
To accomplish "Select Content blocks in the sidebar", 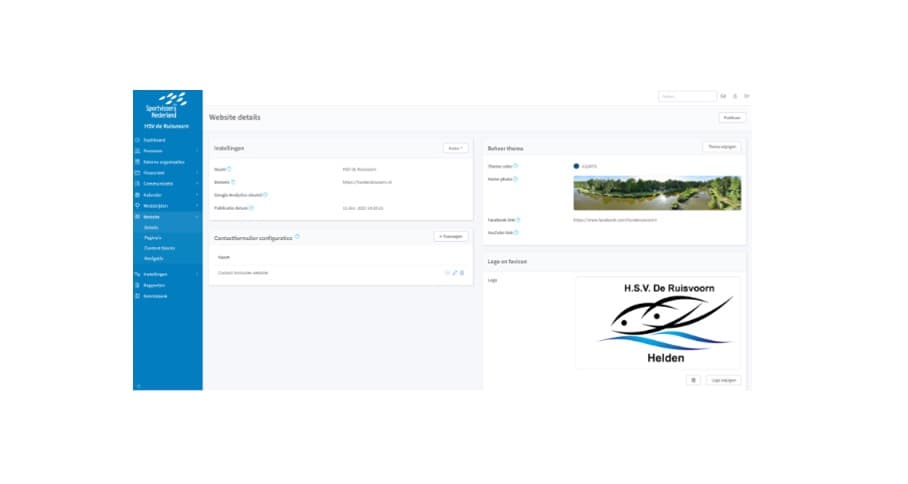I will click(158, 248).
